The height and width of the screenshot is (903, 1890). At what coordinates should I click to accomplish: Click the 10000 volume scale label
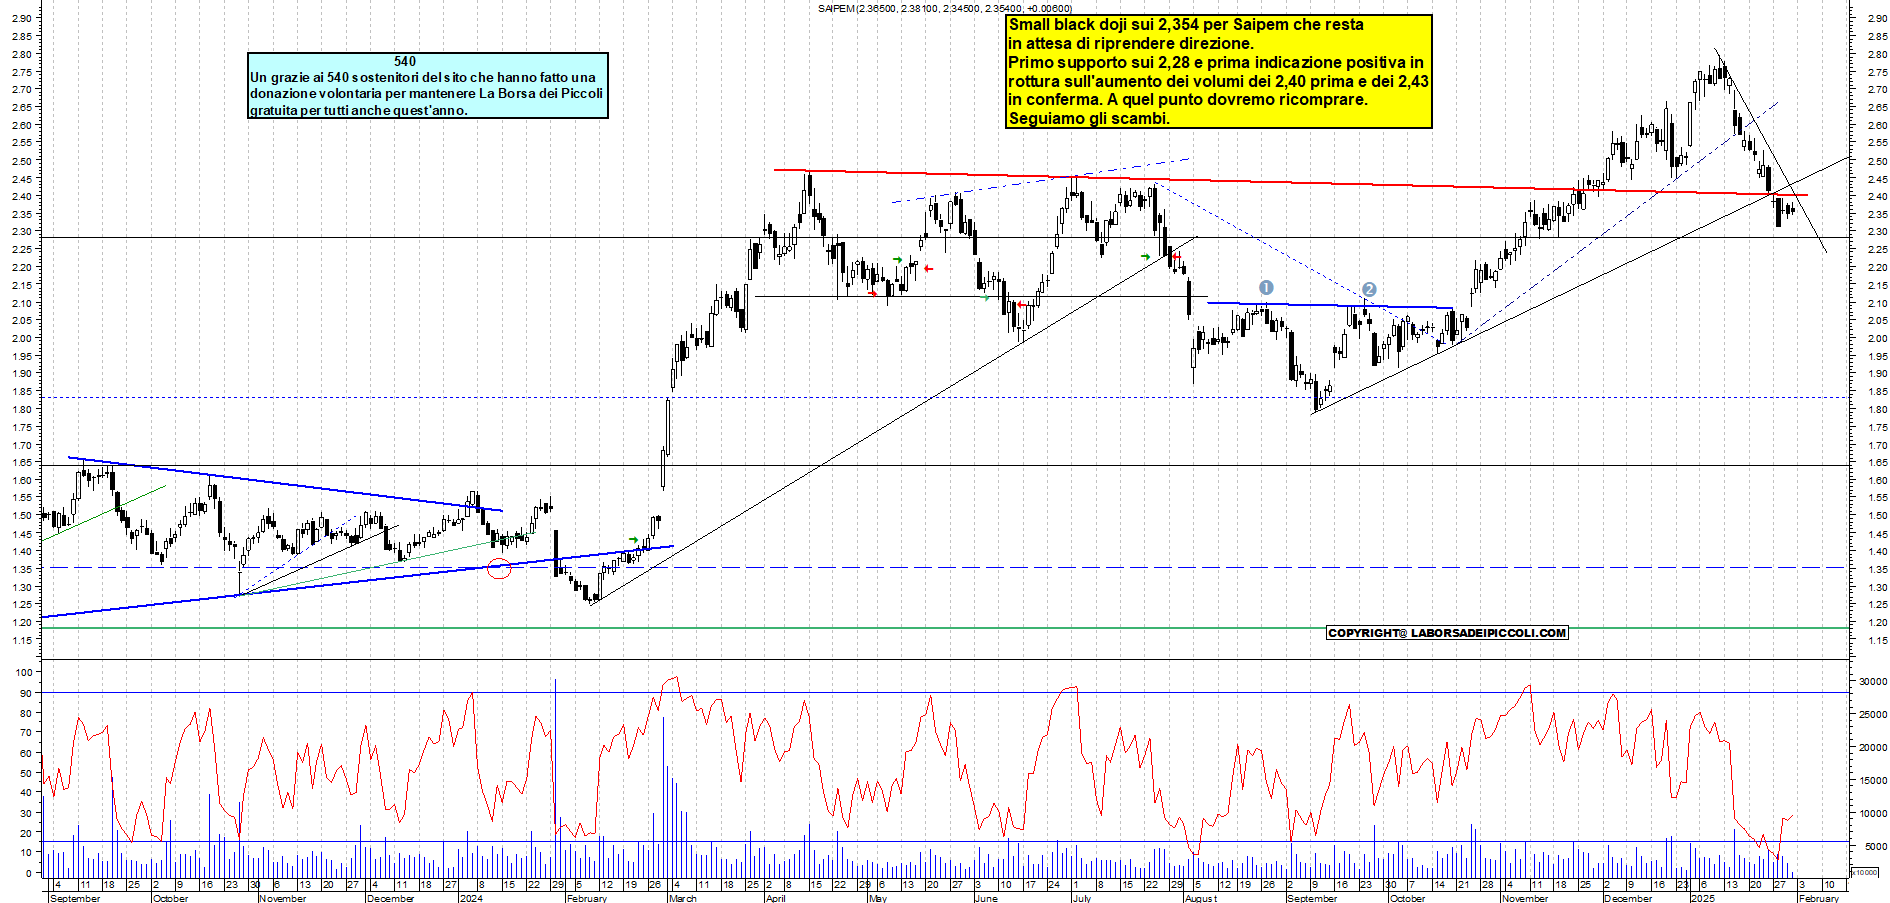point(1873,813)
